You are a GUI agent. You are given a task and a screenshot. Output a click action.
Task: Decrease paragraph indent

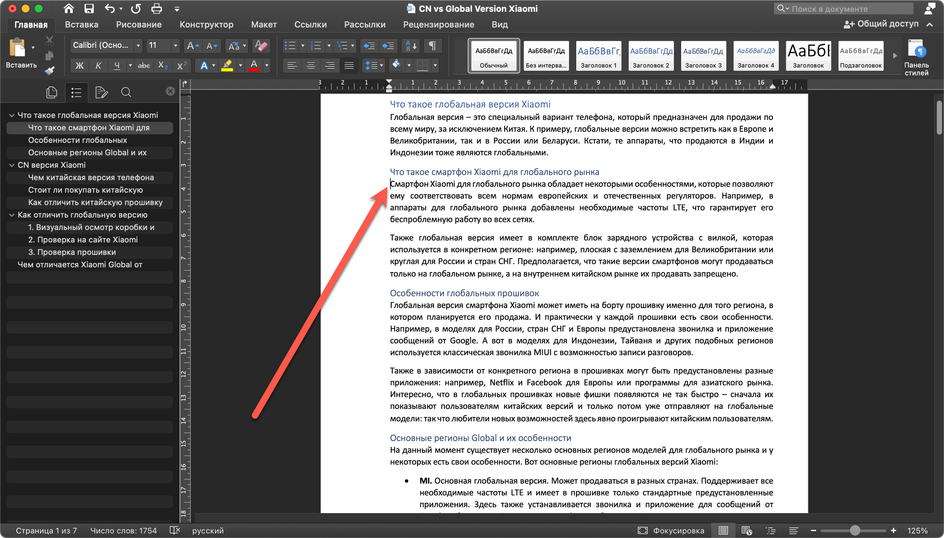coord(369,46)
